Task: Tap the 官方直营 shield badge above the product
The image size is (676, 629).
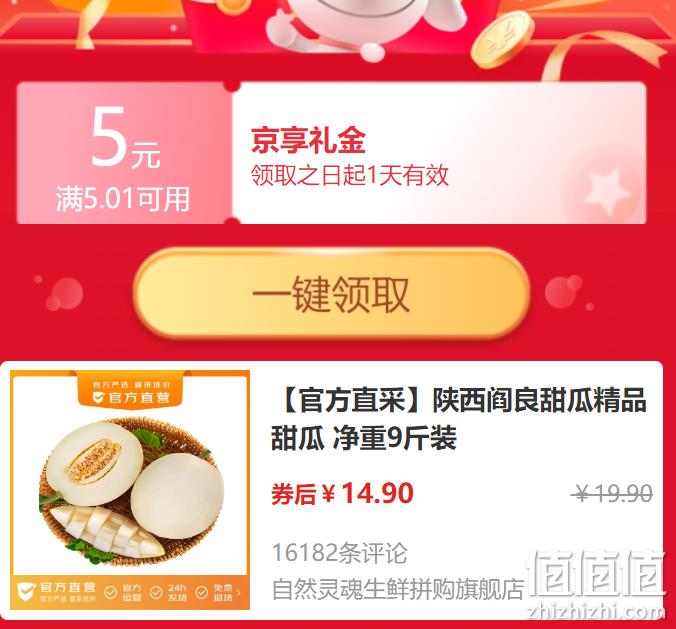Action: [131, 392]
